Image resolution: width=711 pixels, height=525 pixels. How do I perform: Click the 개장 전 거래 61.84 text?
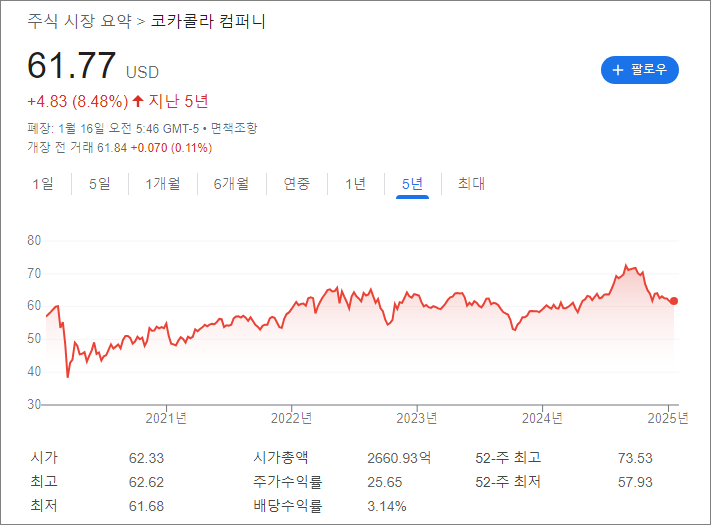(77, 148)
